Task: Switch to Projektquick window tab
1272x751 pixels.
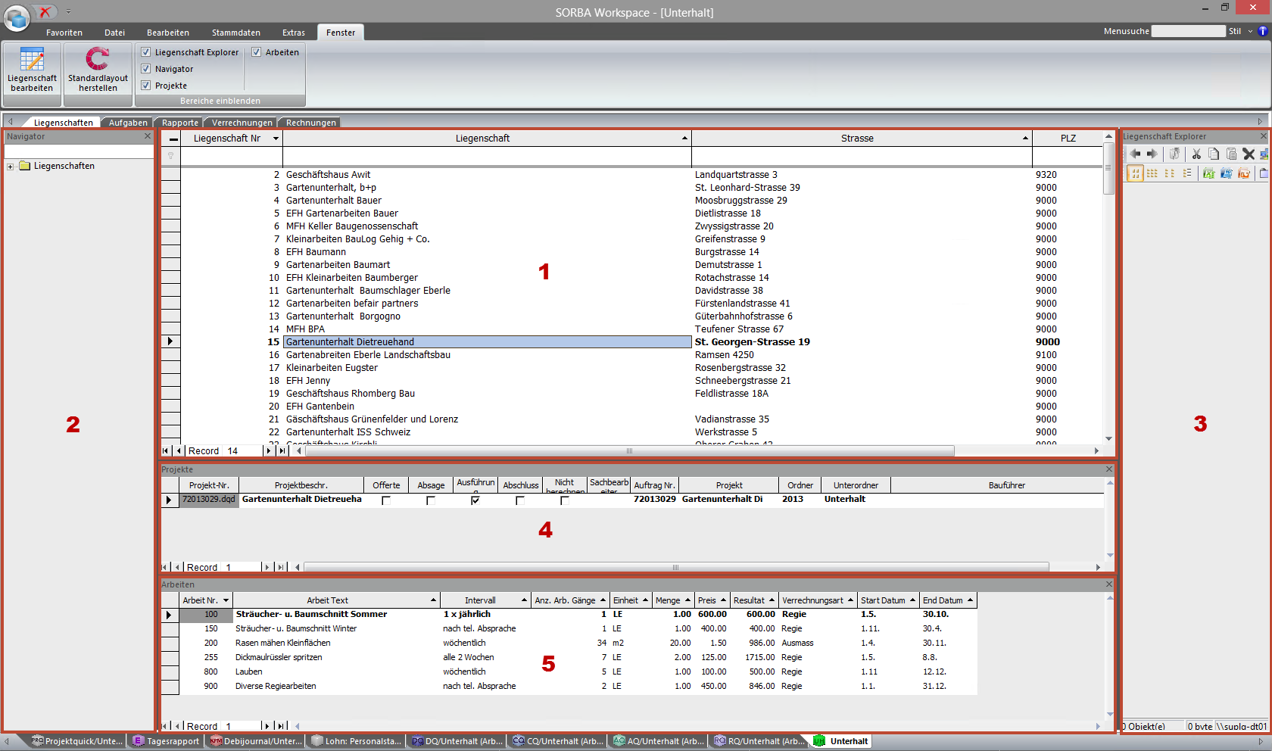Action: click(x=77, y=741)
